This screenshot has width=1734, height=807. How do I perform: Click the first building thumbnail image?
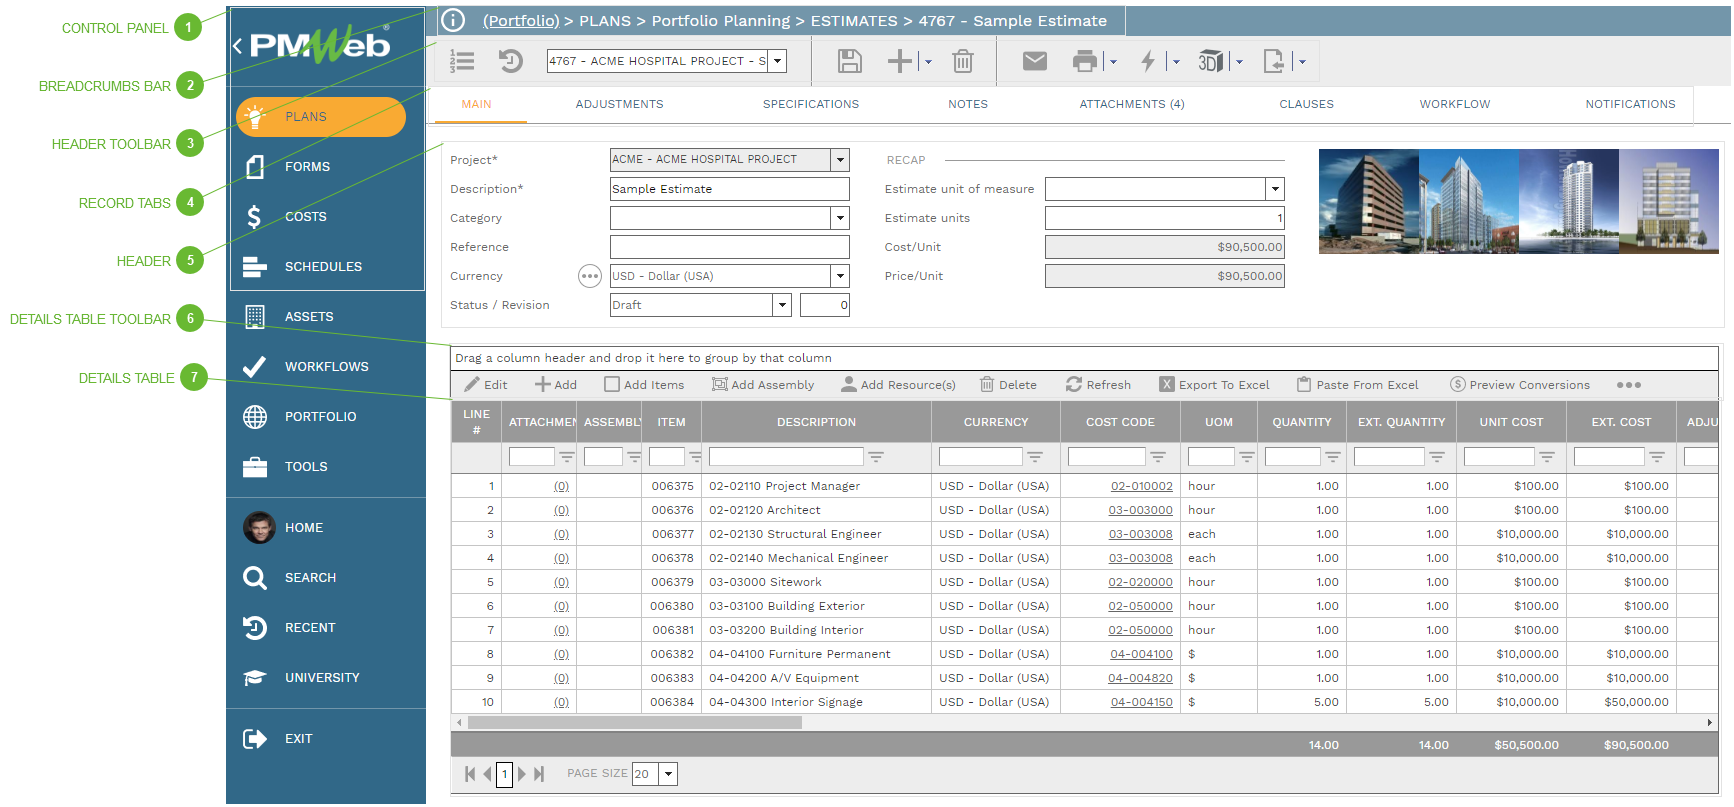(1369, 201)
